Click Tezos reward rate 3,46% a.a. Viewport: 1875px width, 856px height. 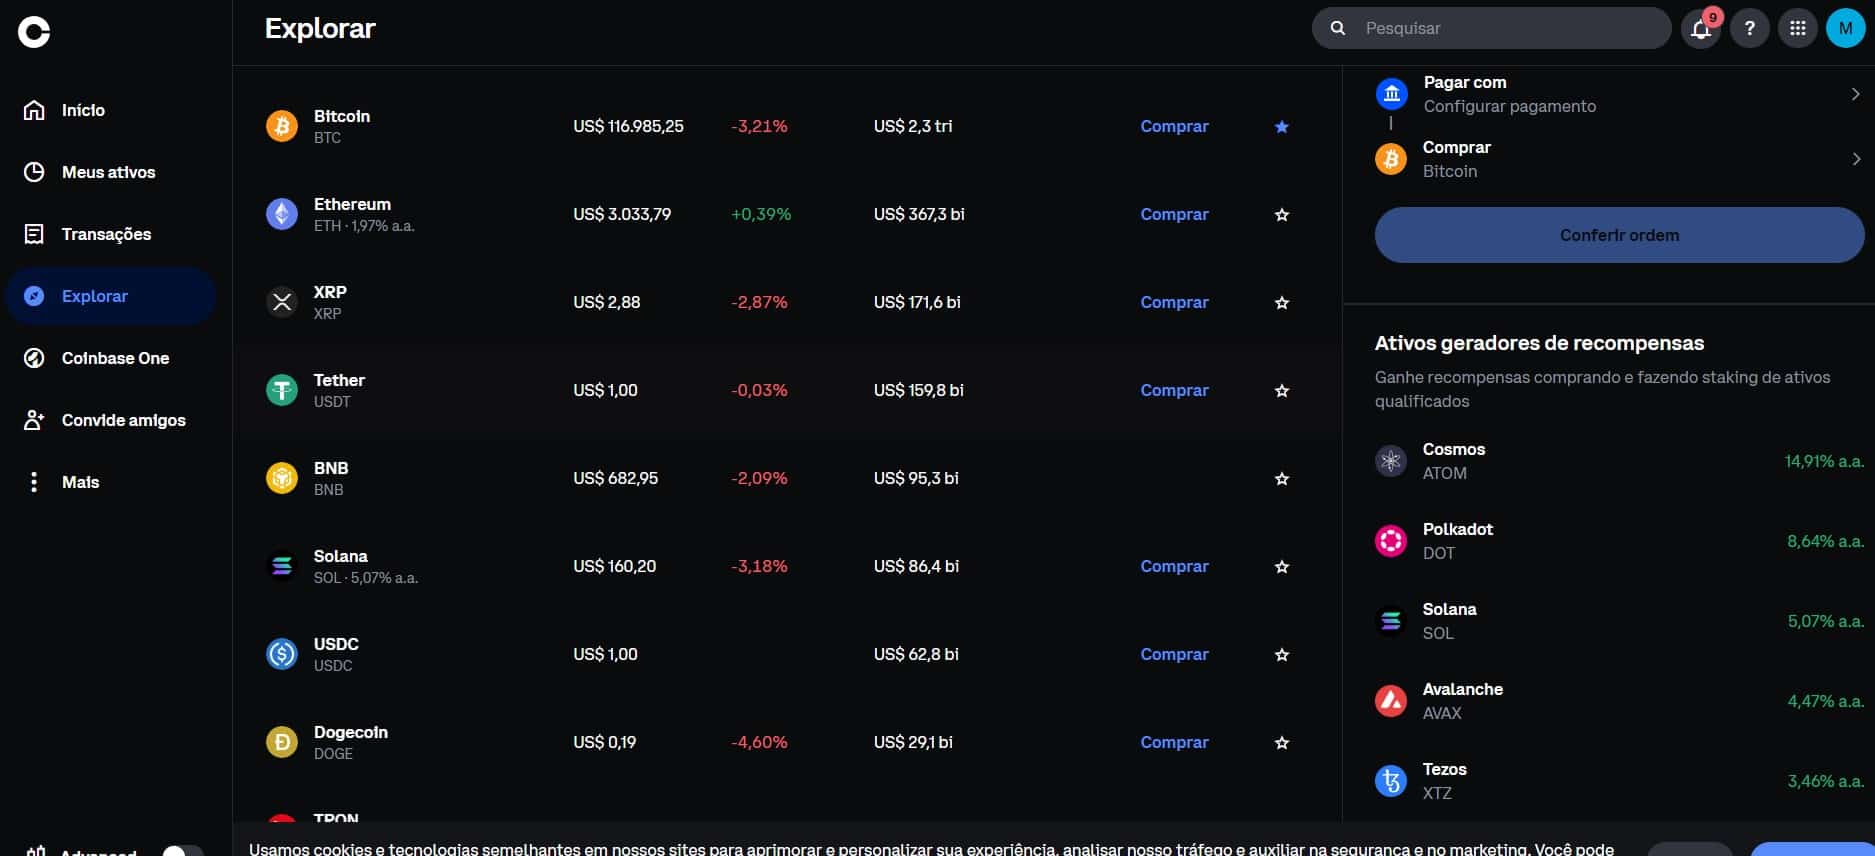[x=1826, y=781]
